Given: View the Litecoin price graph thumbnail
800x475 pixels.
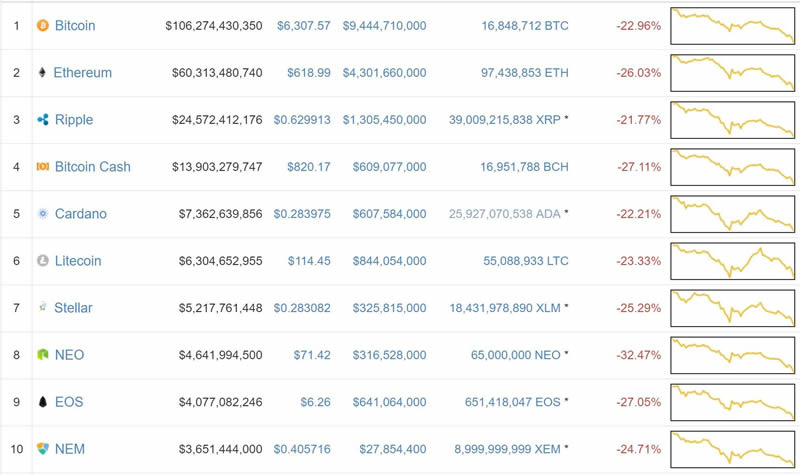Looking at the screenshot, I should pos(734,261).
